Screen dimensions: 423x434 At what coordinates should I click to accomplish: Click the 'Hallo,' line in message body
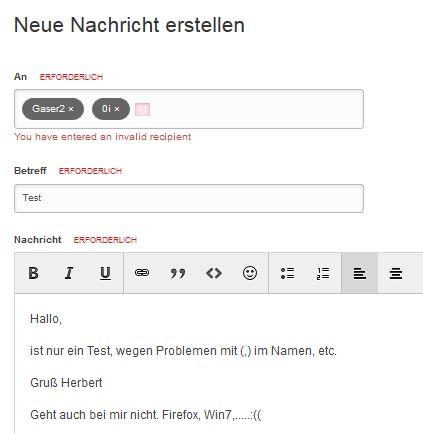pyautogui.click(x=46, y=319)
